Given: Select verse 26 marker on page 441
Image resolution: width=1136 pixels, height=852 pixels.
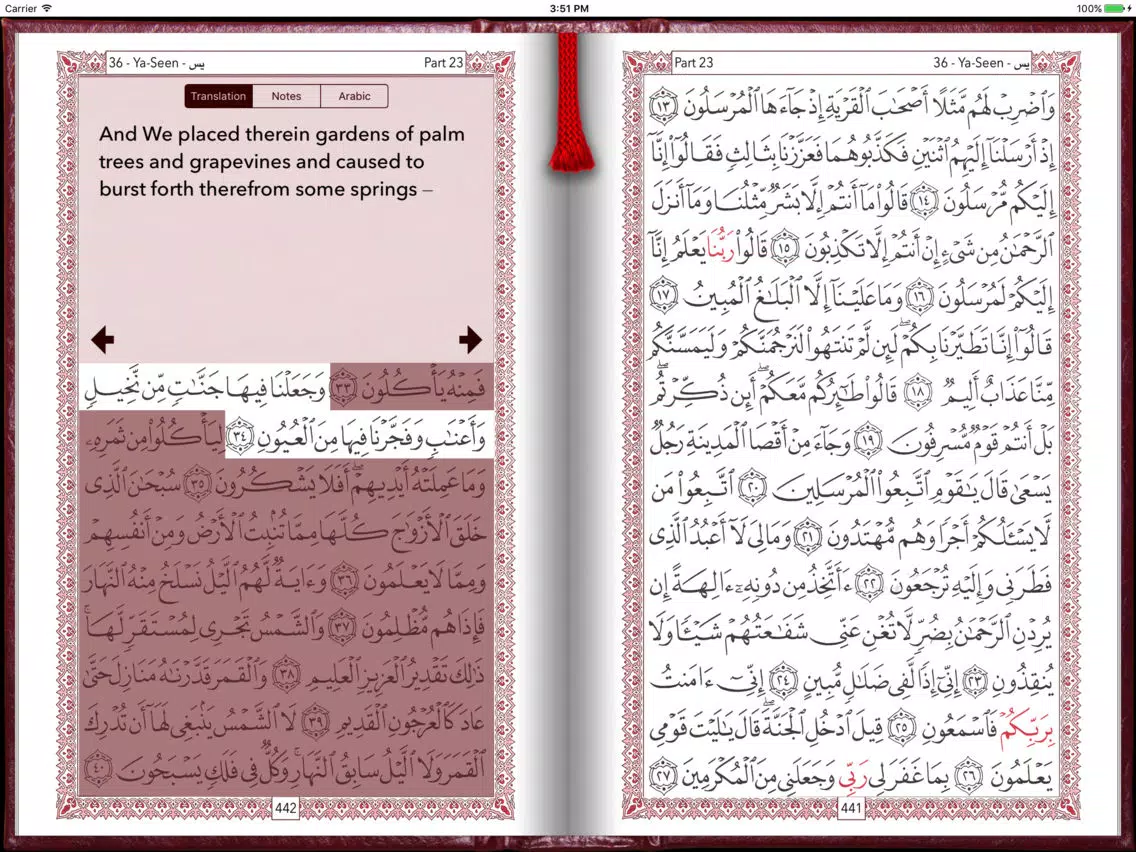Looking at the screenshot, I should pos(970,776).
